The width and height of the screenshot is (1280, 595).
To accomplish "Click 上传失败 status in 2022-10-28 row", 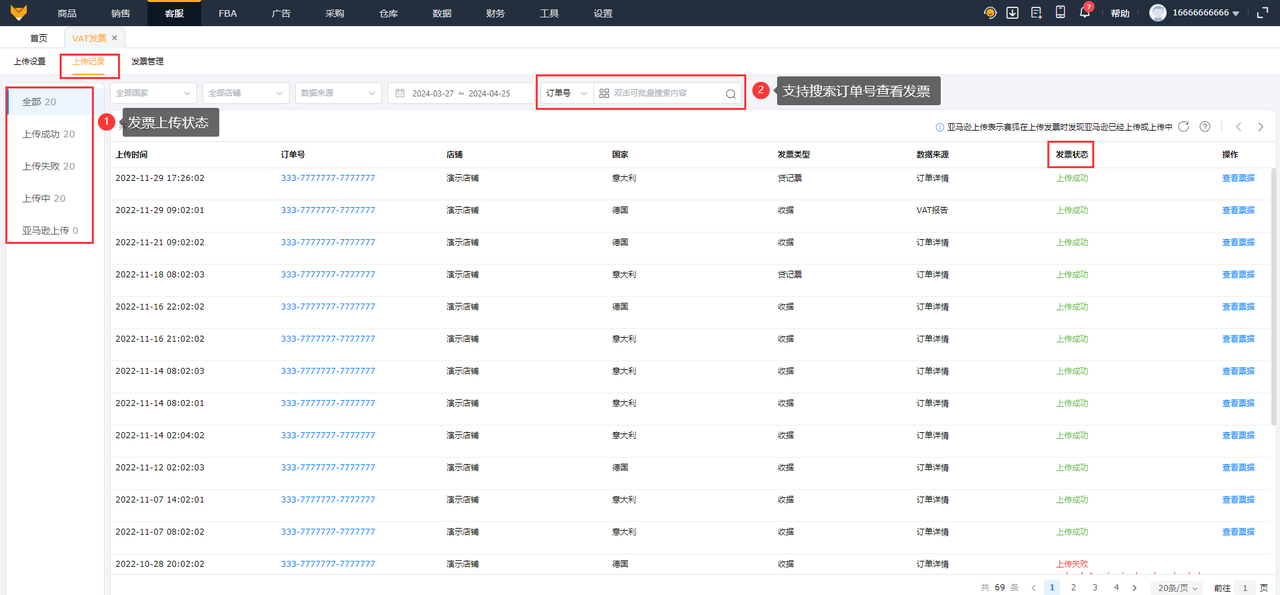I will [1072, 564].
